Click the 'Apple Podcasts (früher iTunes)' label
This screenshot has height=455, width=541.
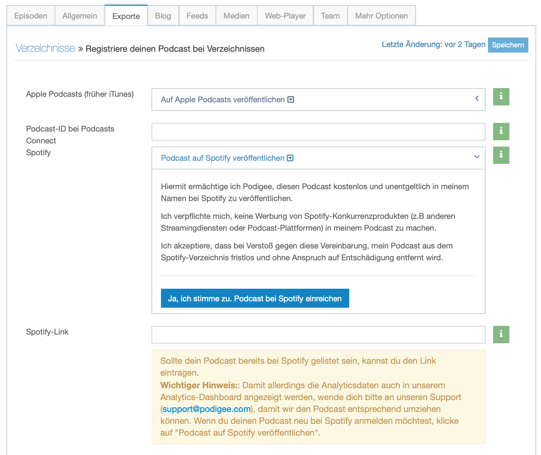80,94
